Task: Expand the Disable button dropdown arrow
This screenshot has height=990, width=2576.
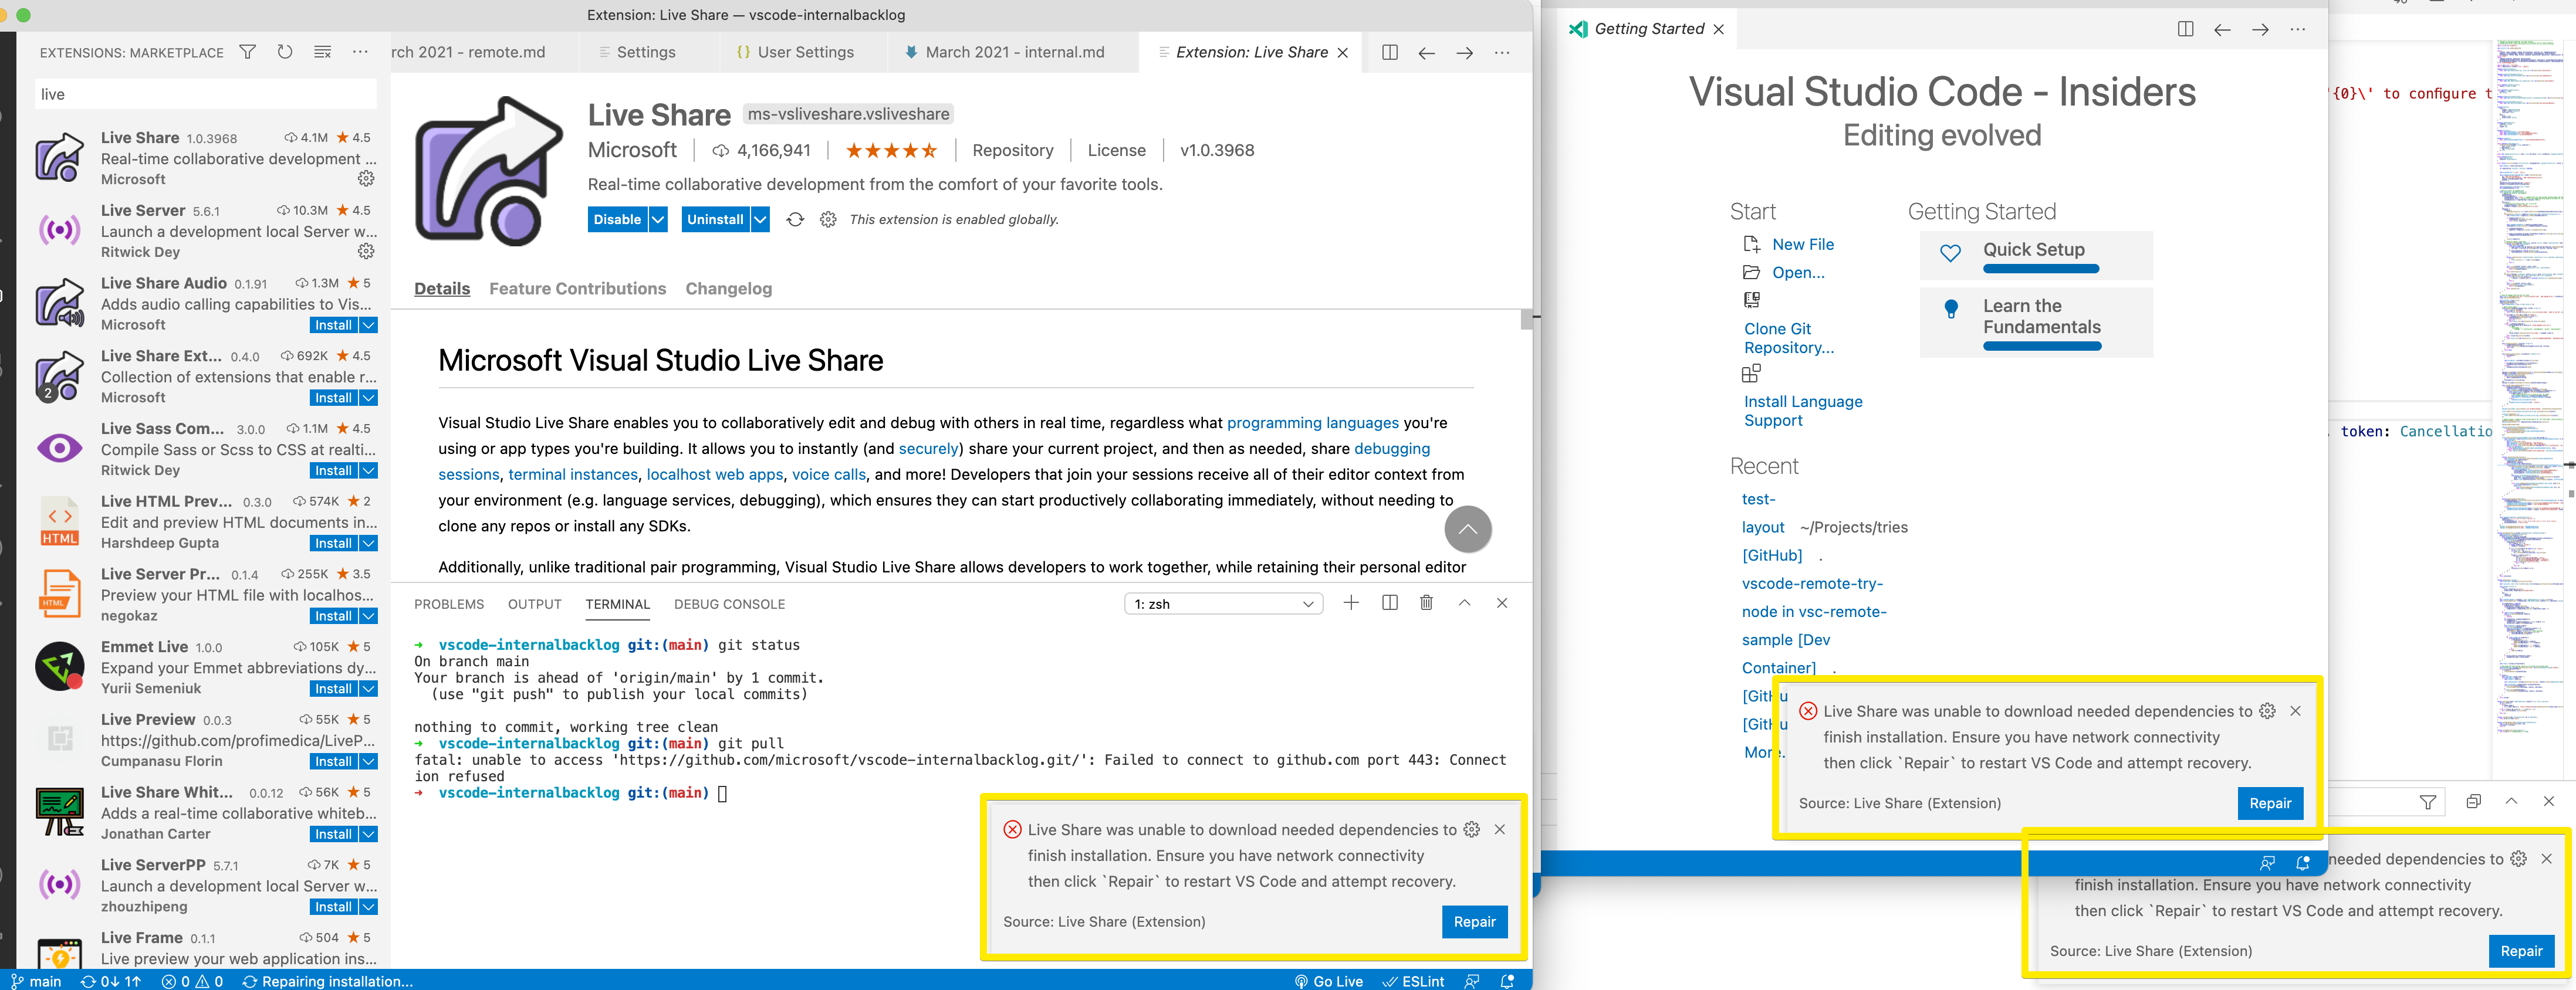Action: point(658,220)
